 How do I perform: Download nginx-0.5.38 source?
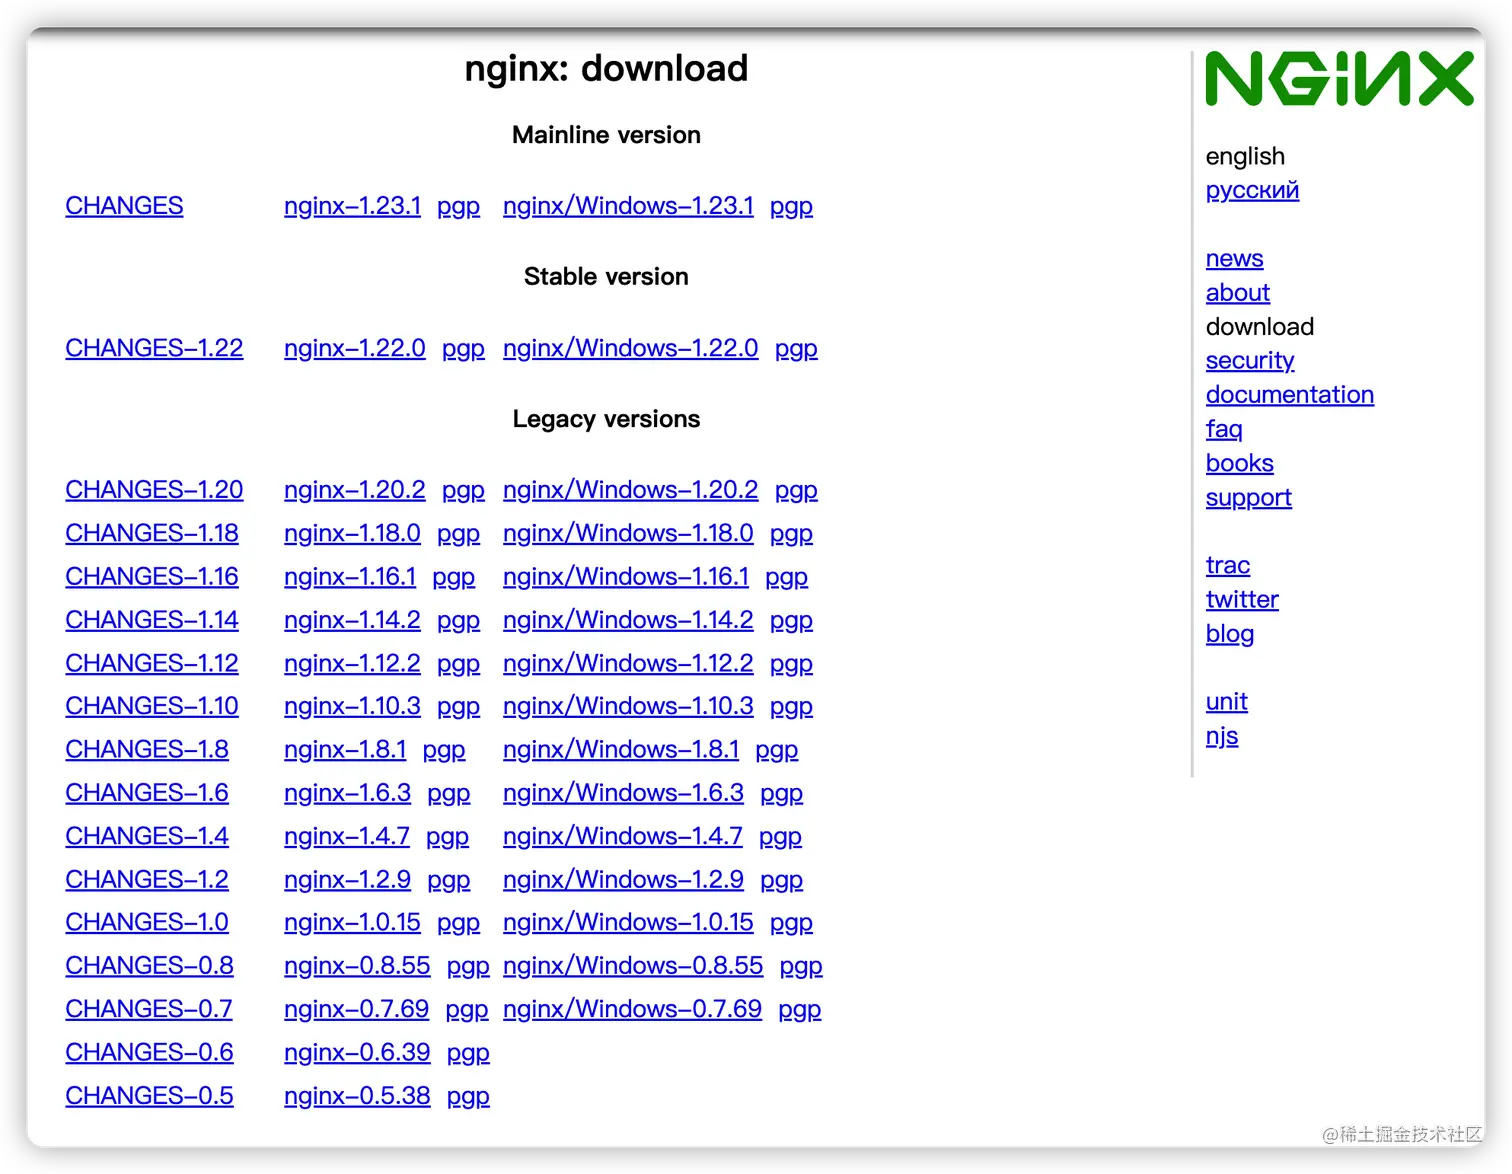click(357, 1096)
